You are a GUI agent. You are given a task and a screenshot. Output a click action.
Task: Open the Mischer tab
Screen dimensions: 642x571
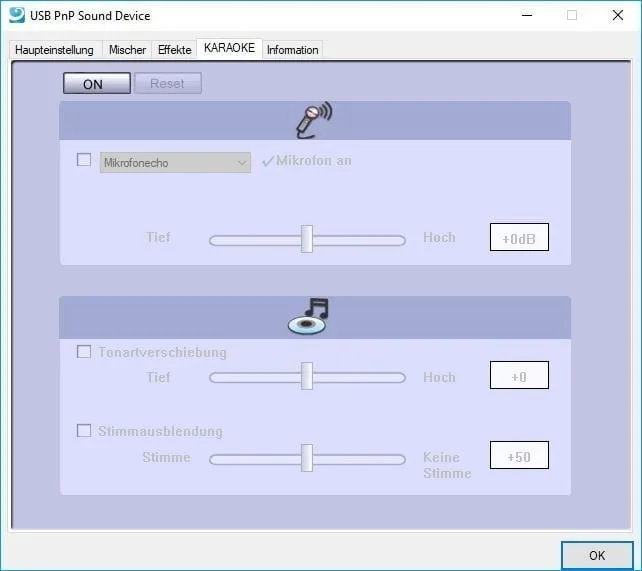point(127,50)
